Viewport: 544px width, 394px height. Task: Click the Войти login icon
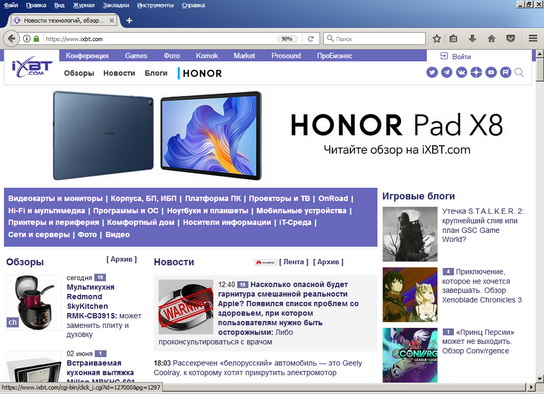click(444, 56)
